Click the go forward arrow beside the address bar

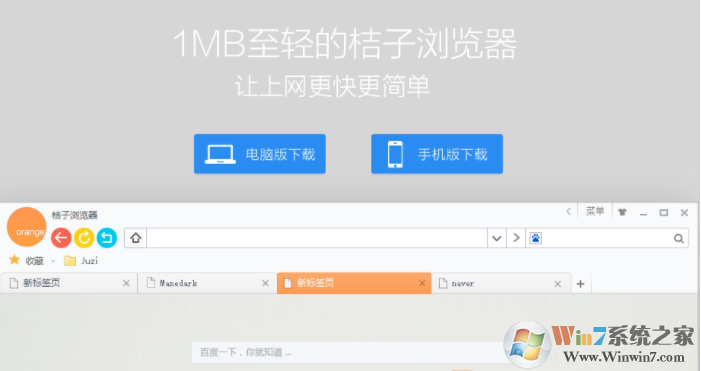(516, 238)
